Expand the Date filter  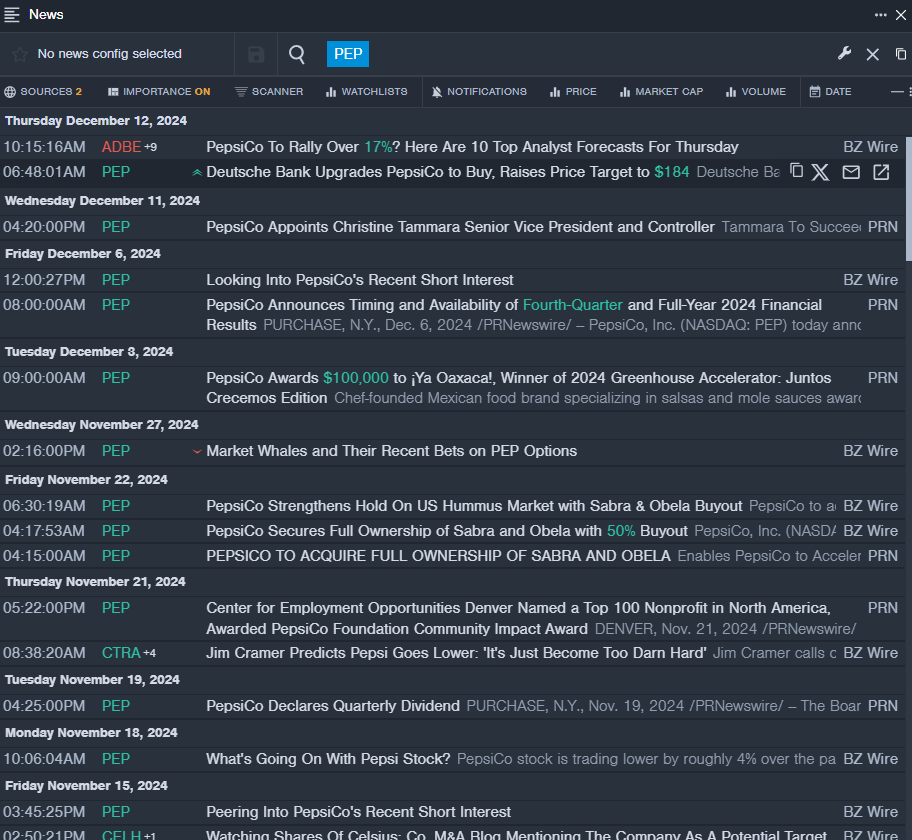[x=830, y=92]
